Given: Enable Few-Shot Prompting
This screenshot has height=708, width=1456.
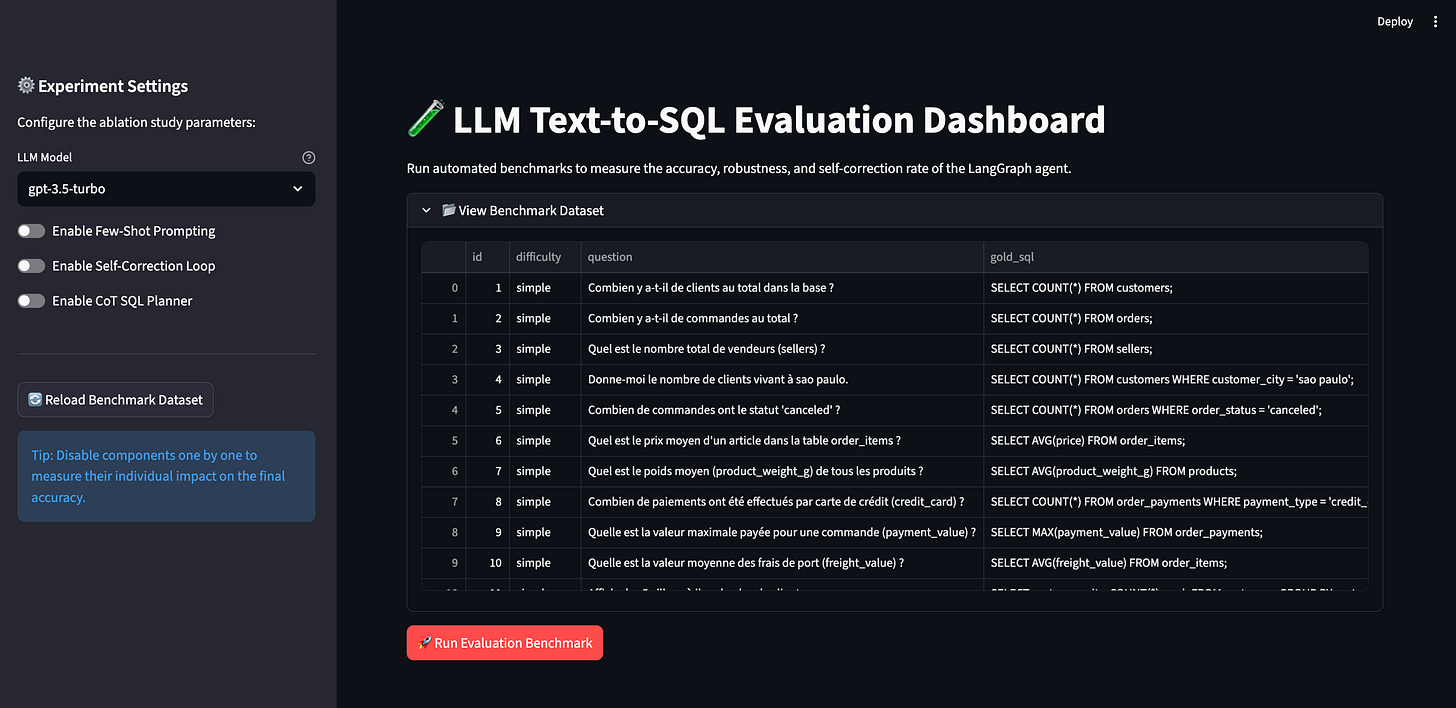Looking at the screenshot, I should click(31, 230).
